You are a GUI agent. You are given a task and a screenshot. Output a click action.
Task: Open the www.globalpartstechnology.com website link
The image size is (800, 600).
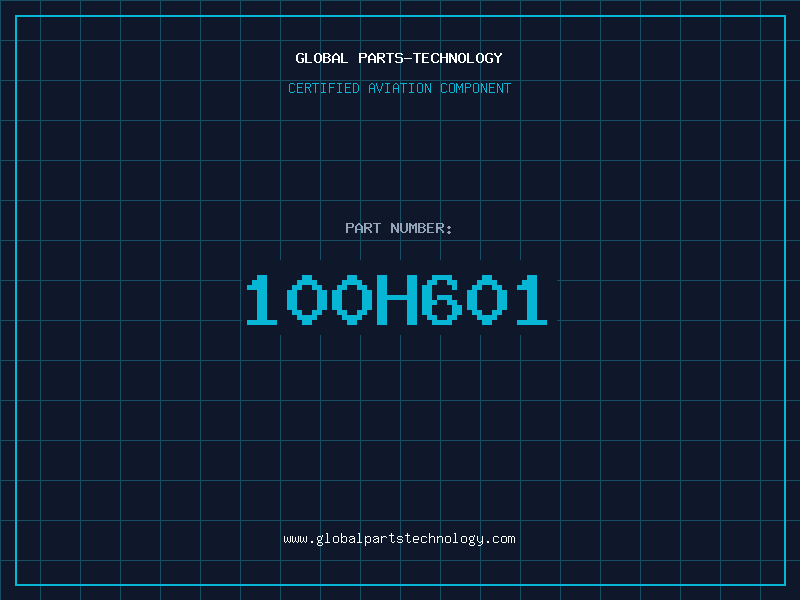pos(399,539)
